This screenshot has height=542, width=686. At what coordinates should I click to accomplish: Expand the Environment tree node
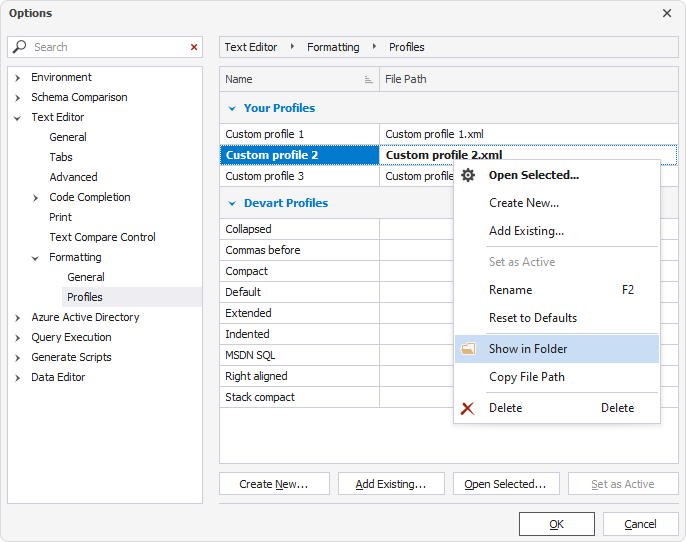(x=17, y=78)
